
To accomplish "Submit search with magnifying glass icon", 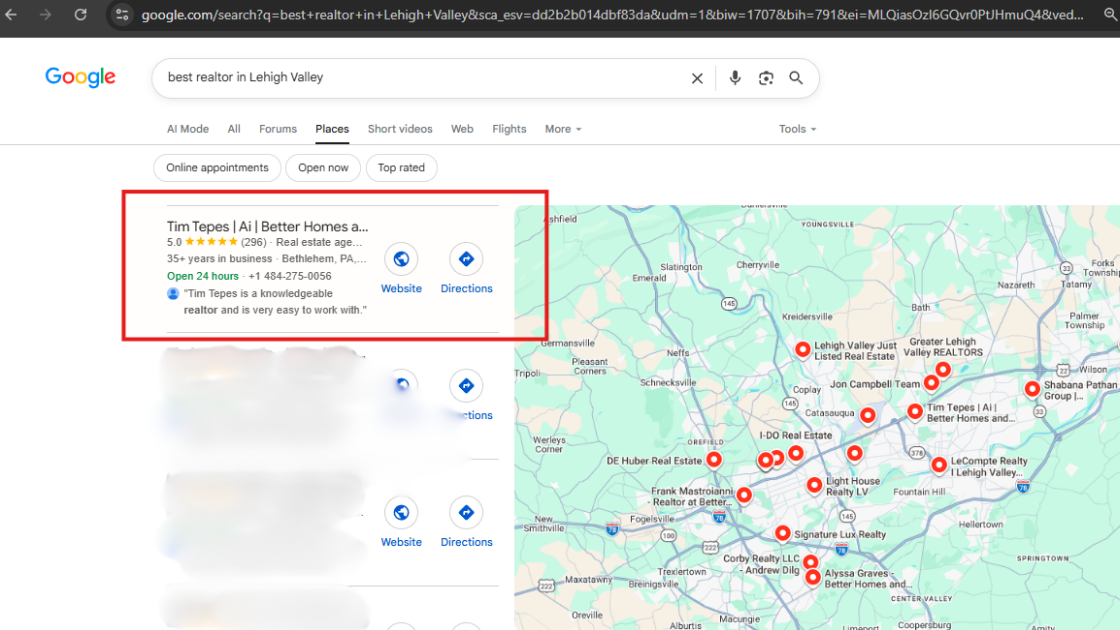I will tap(796, 78).
